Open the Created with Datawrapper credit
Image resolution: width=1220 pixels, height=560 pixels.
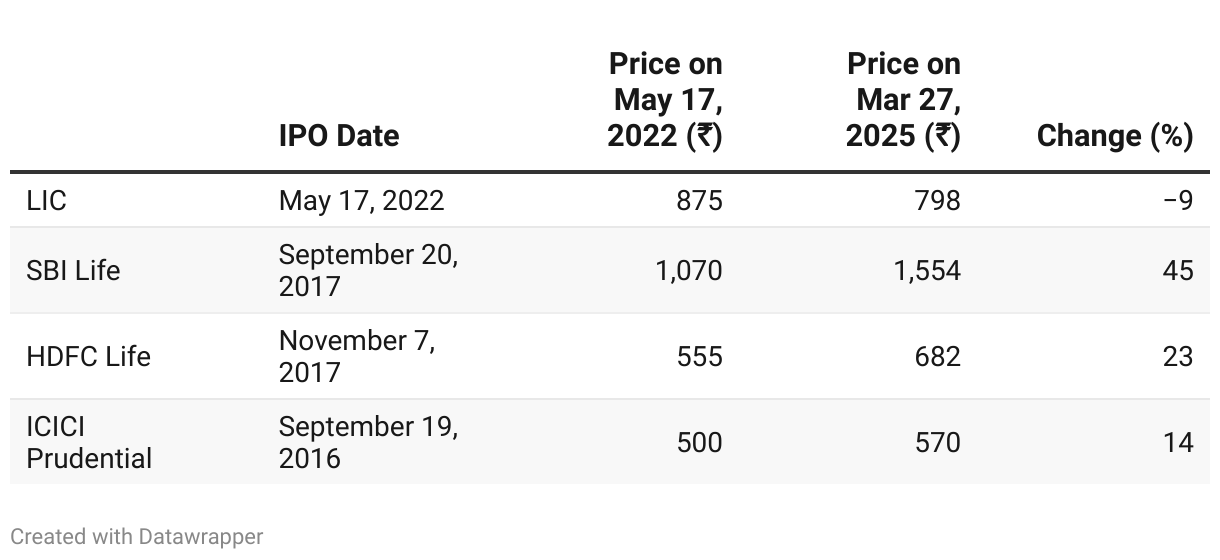[137, 536]
